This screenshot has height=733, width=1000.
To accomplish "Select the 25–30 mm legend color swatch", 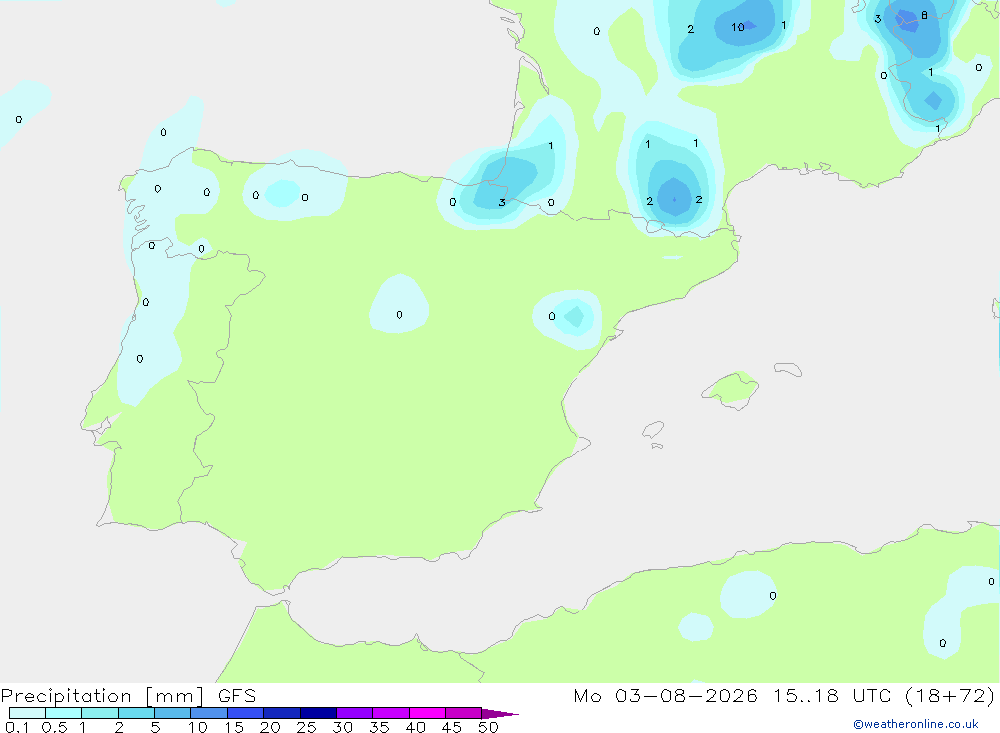I will point(318,713).
